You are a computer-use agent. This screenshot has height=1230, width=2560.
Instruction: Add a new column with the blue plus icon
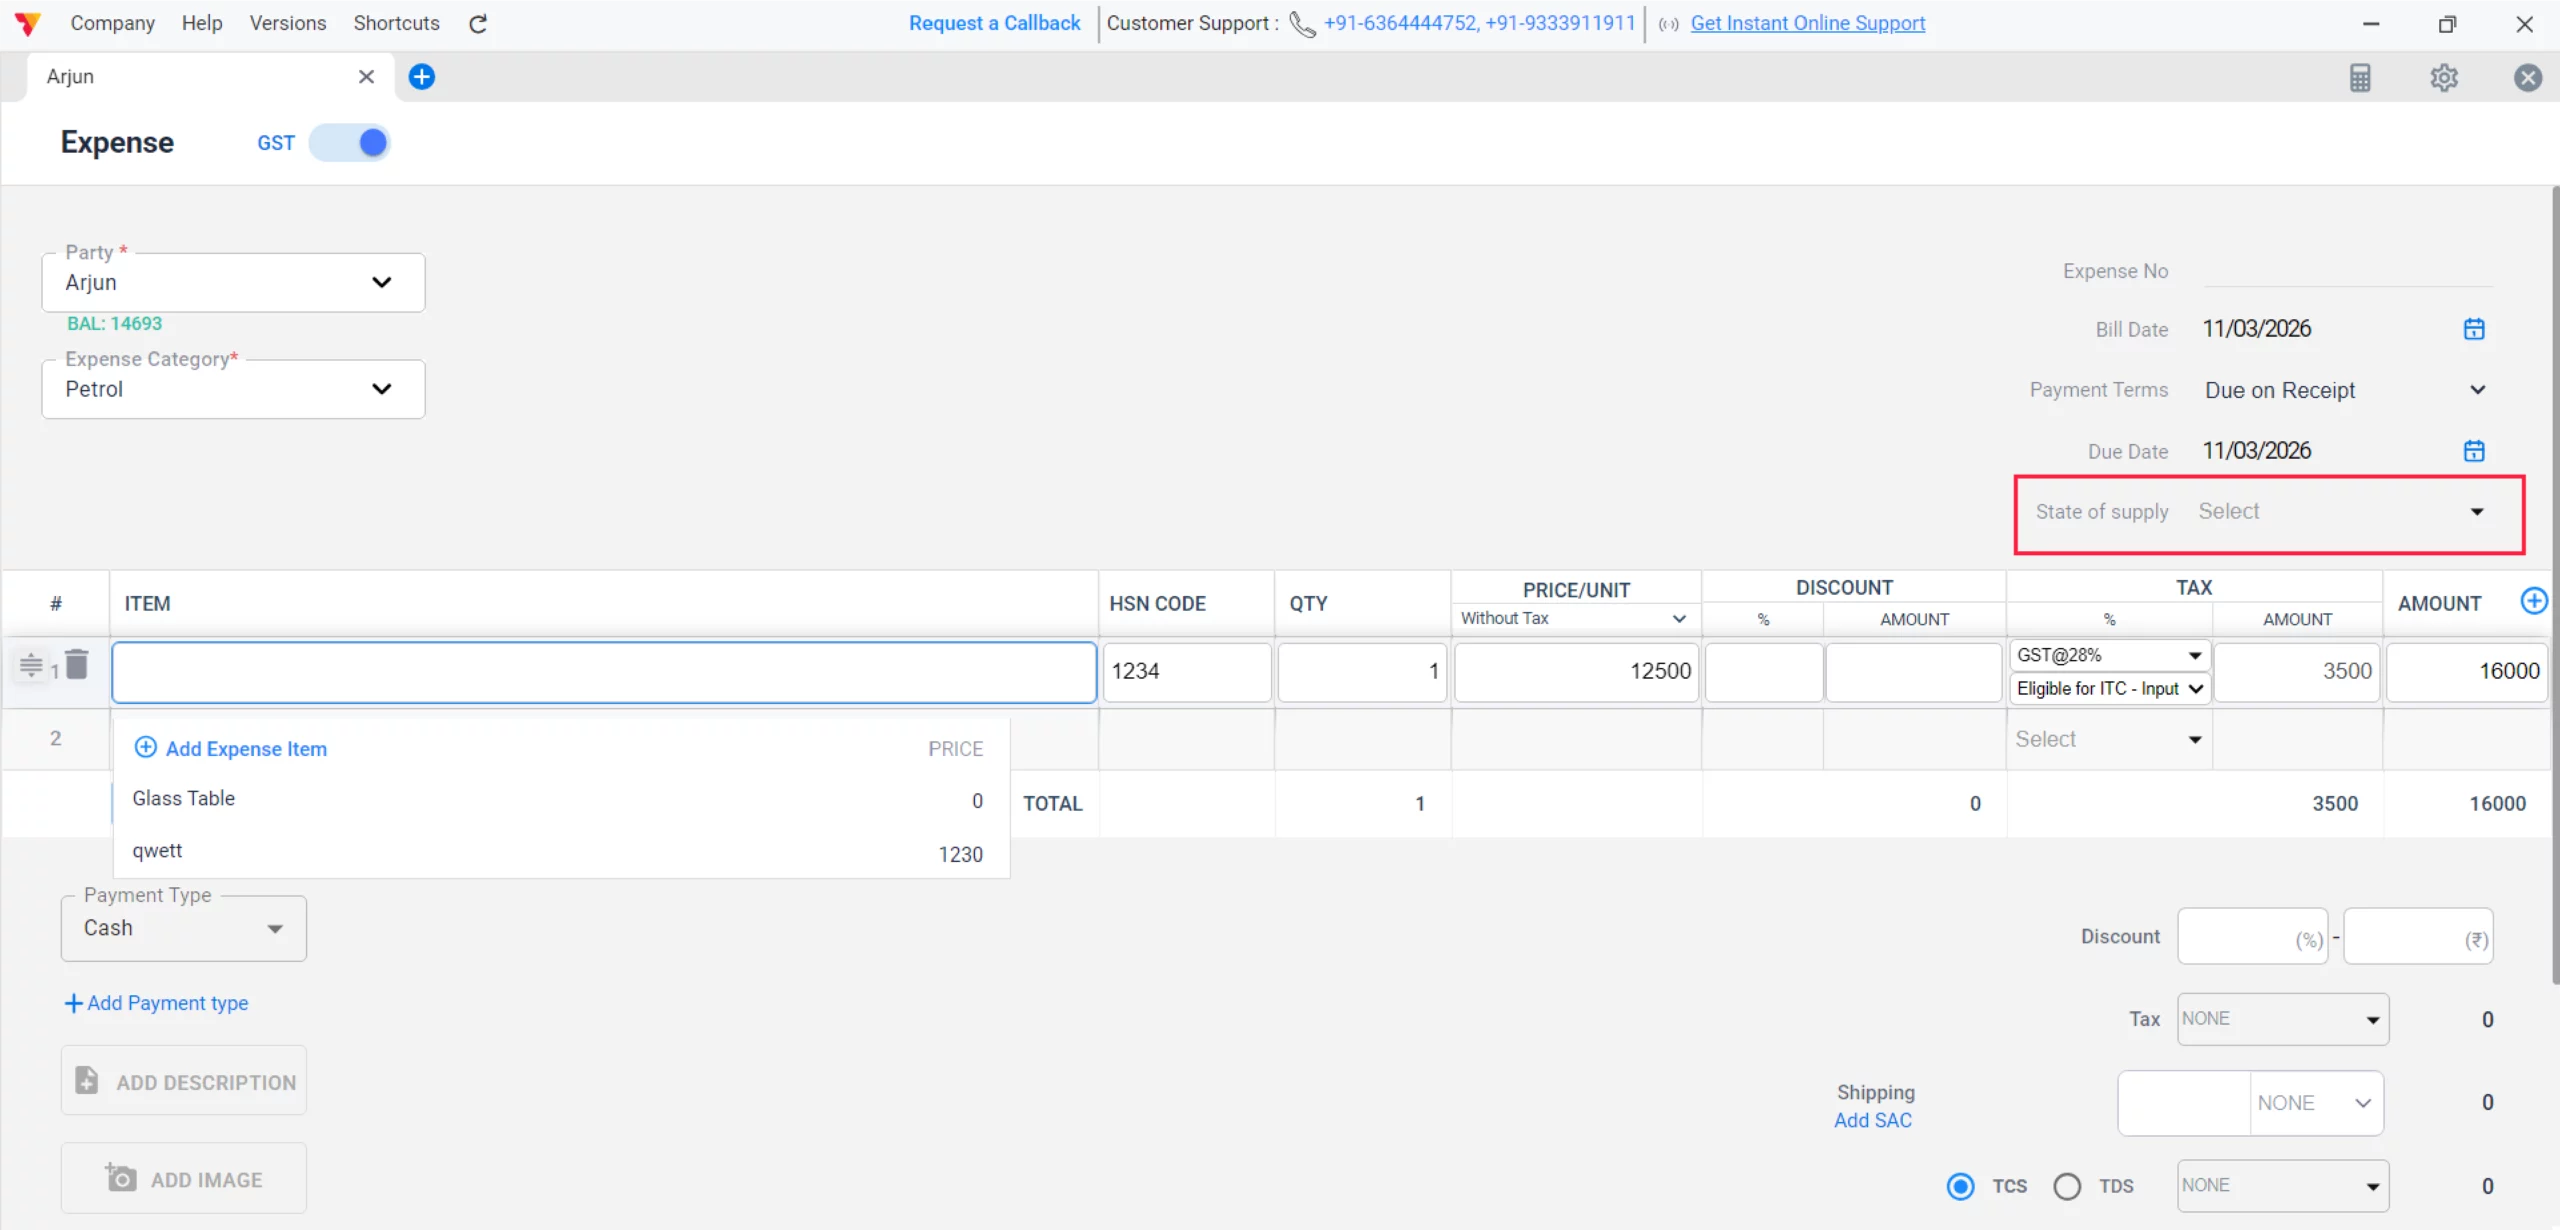coord(2535,600)
